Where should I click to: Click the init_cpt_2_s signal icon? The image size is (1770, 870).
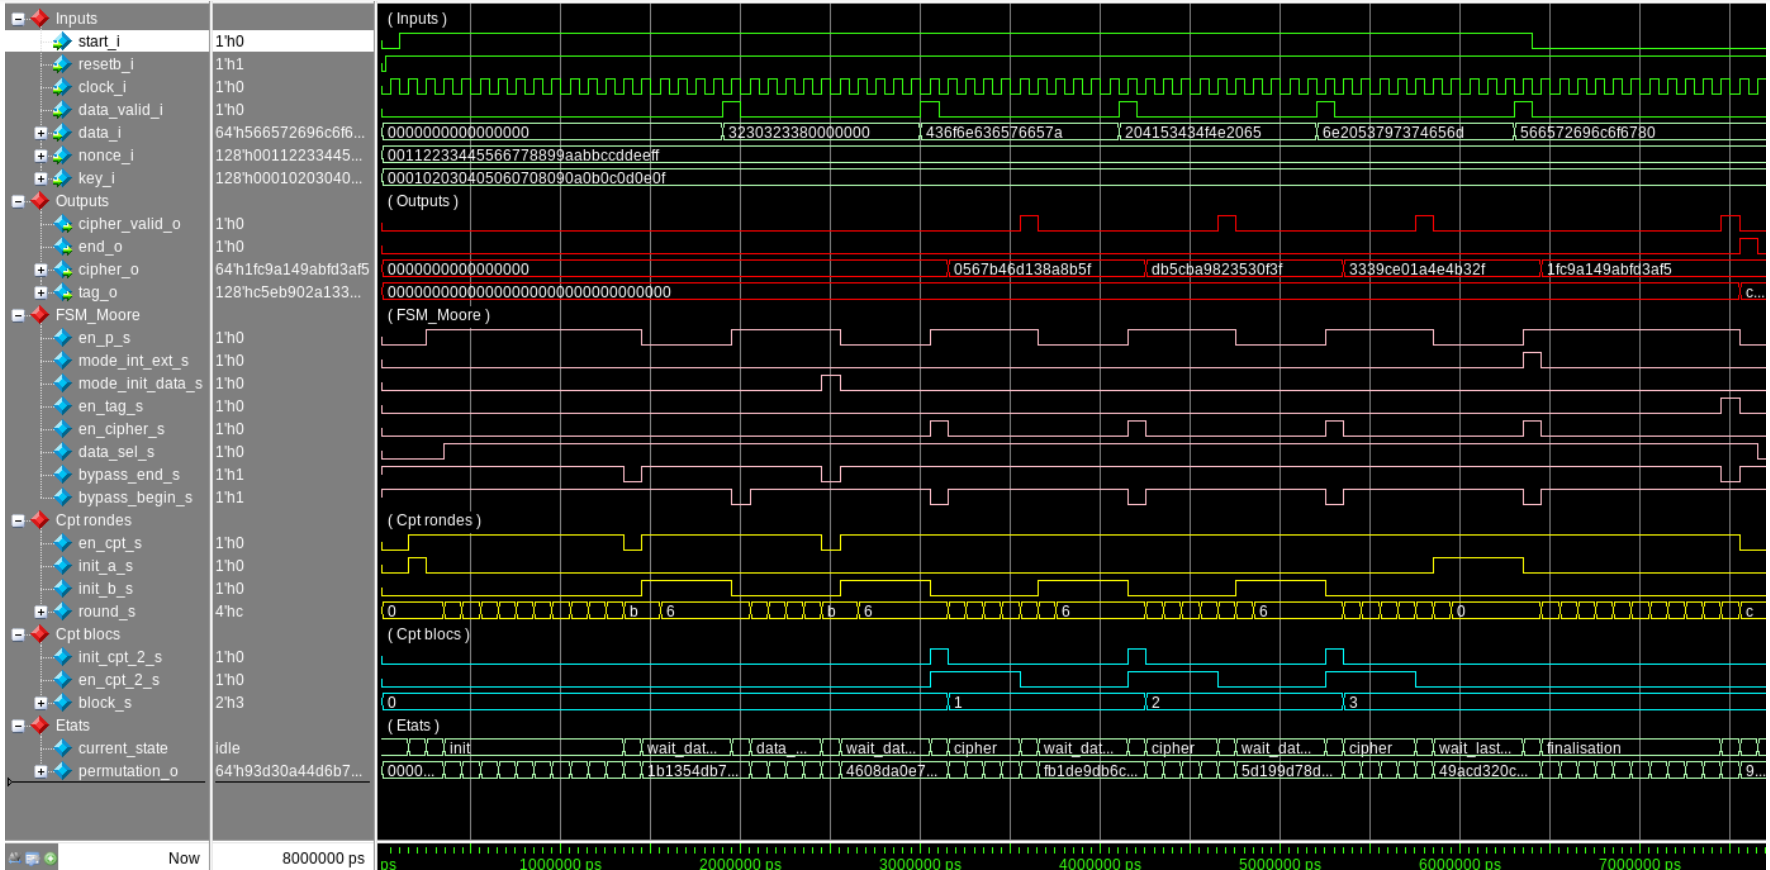point(62,657)
